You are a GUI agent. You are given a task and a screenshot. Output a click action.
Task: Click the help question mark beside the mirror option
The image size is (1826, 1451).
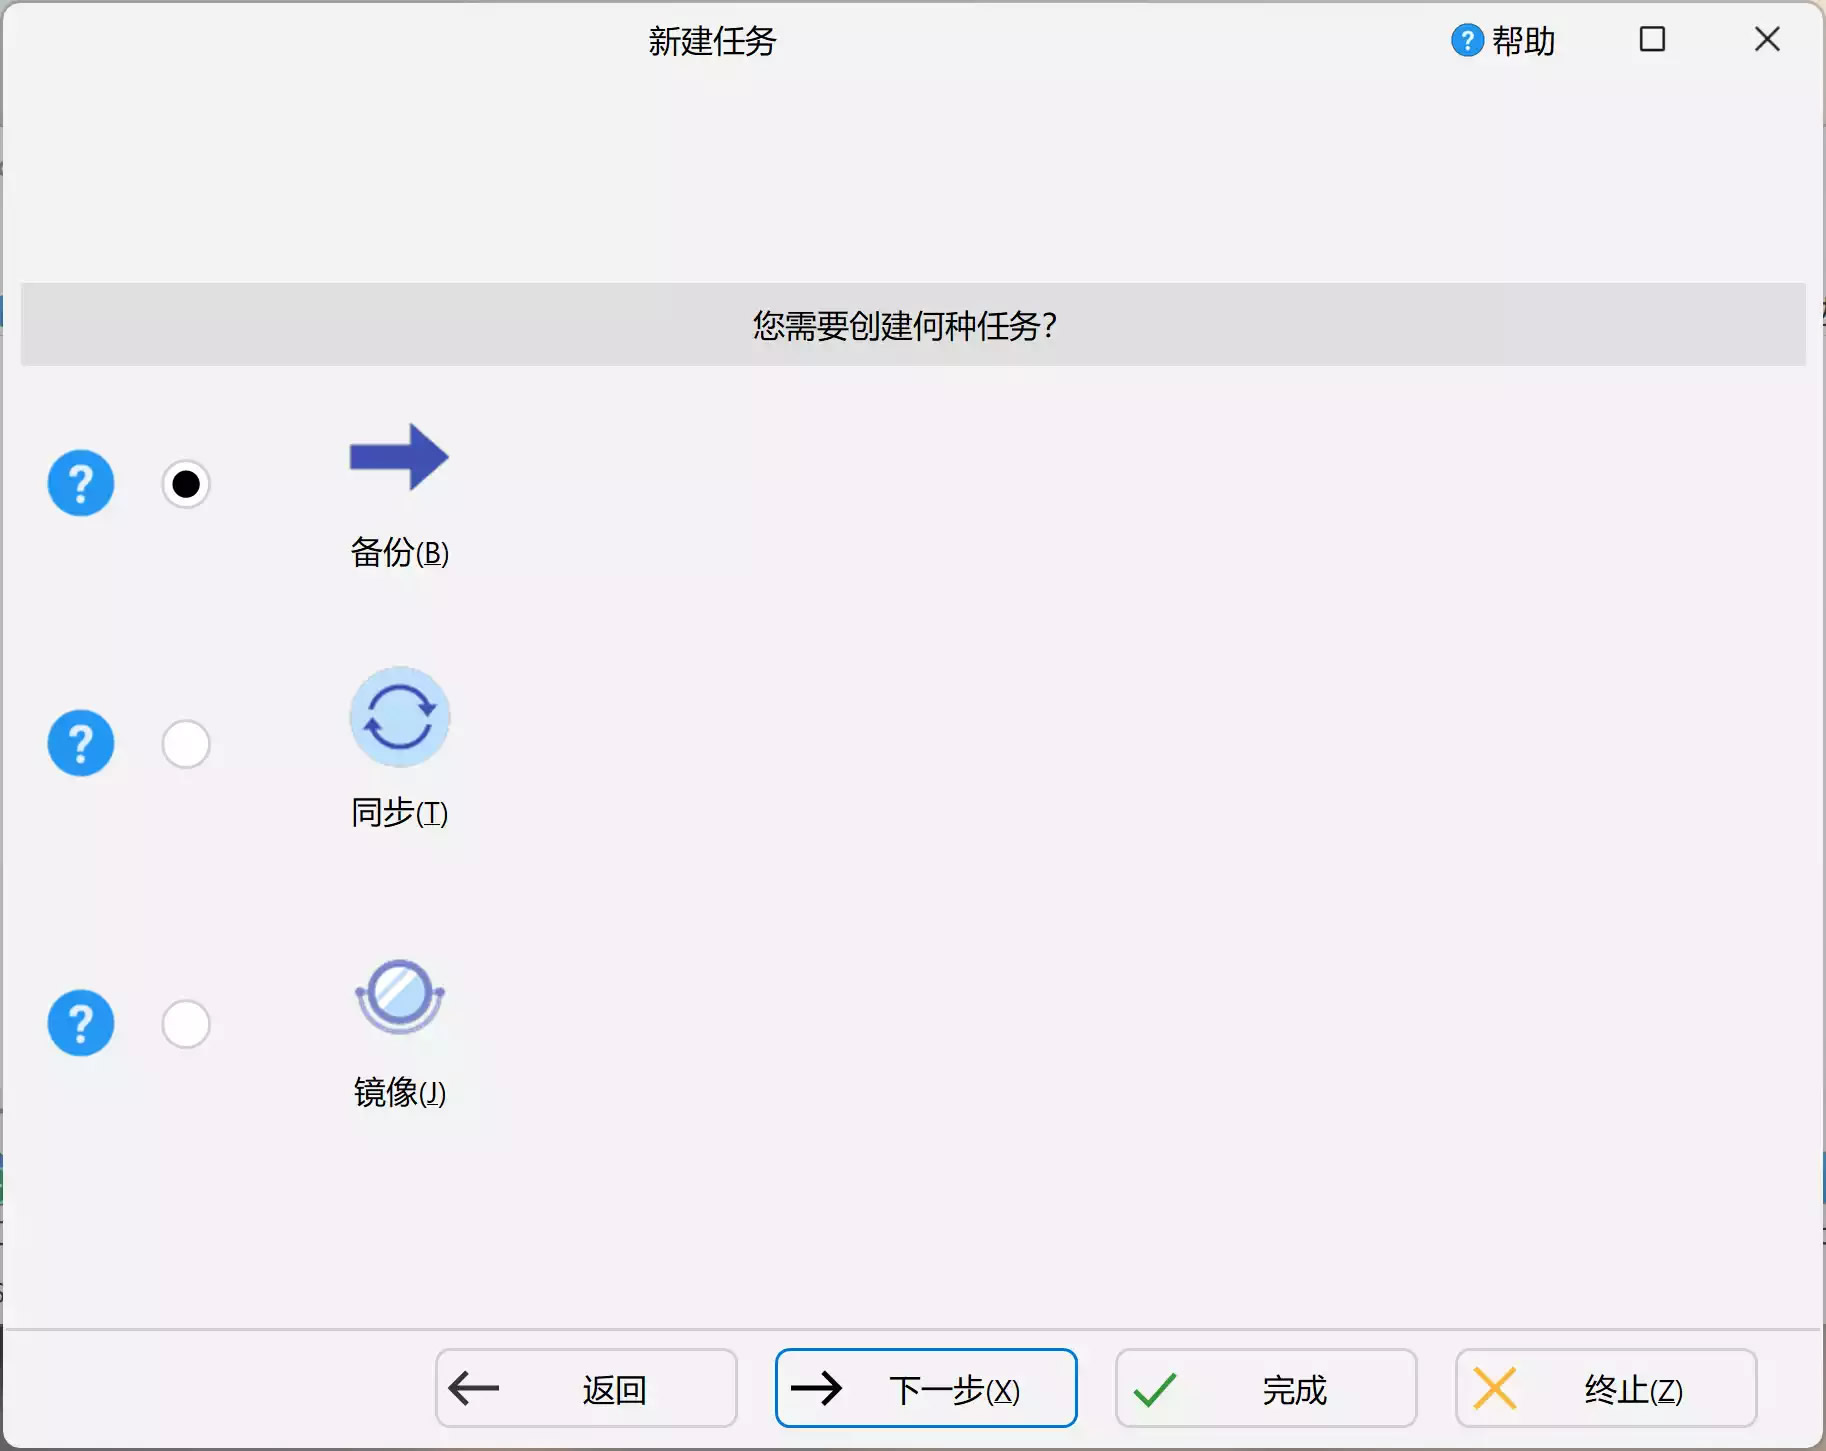pyautogui.click(x=81, y=1023)
